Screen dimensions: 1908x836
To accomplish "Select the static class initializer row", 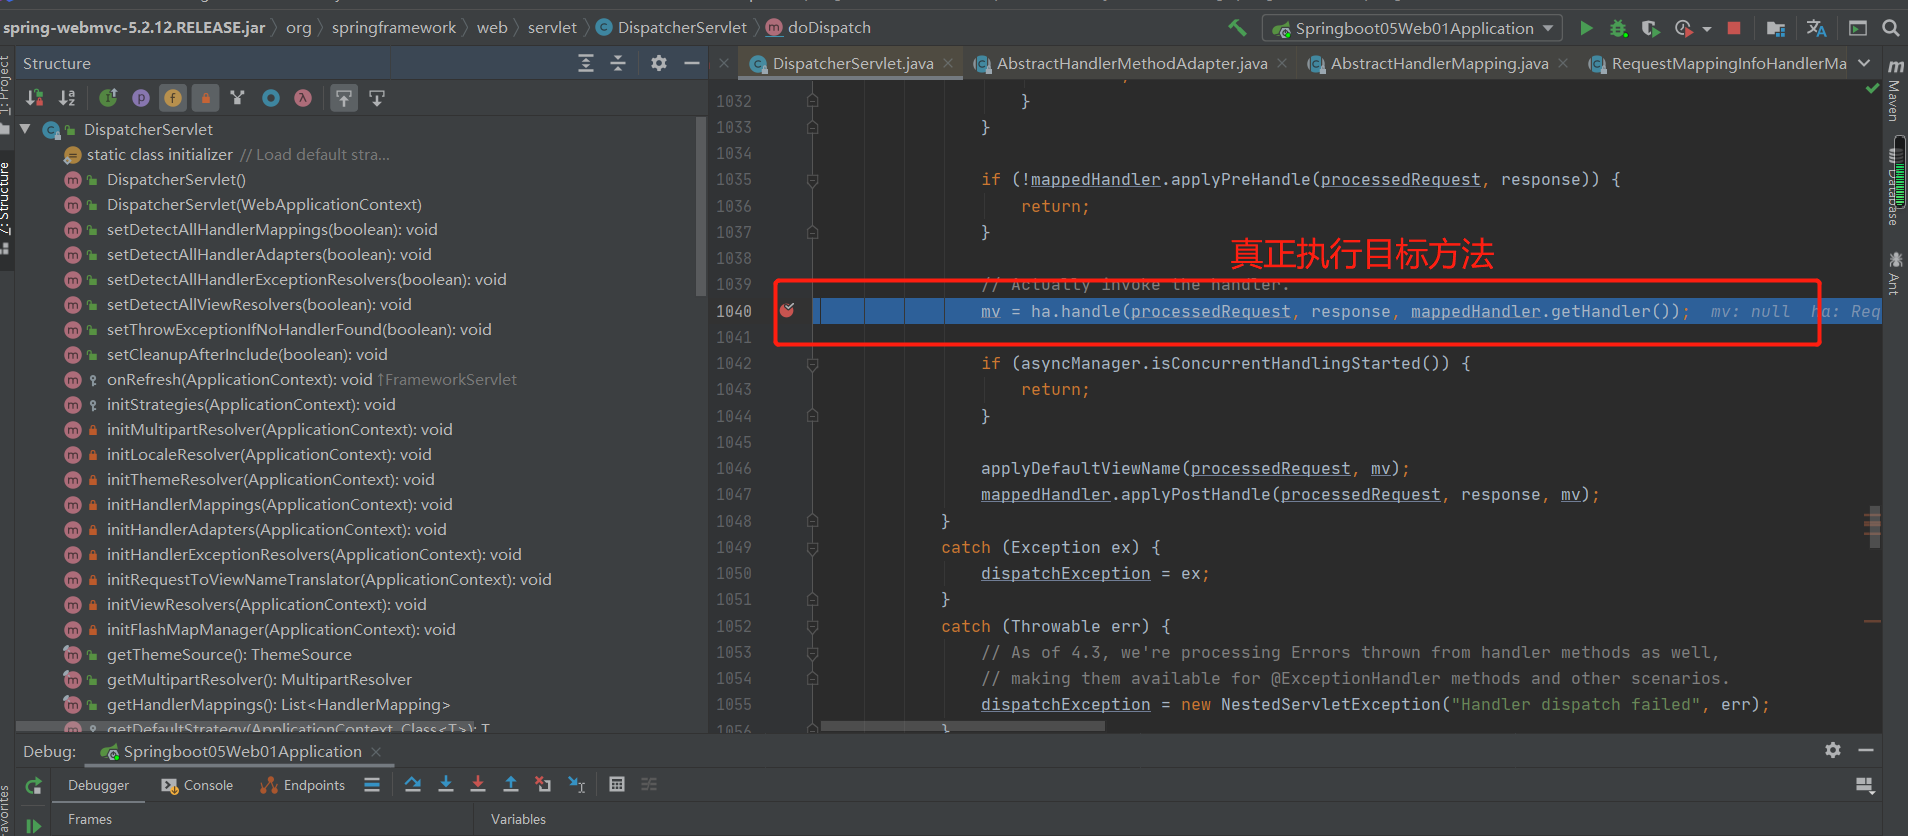I will coord(160,154).
